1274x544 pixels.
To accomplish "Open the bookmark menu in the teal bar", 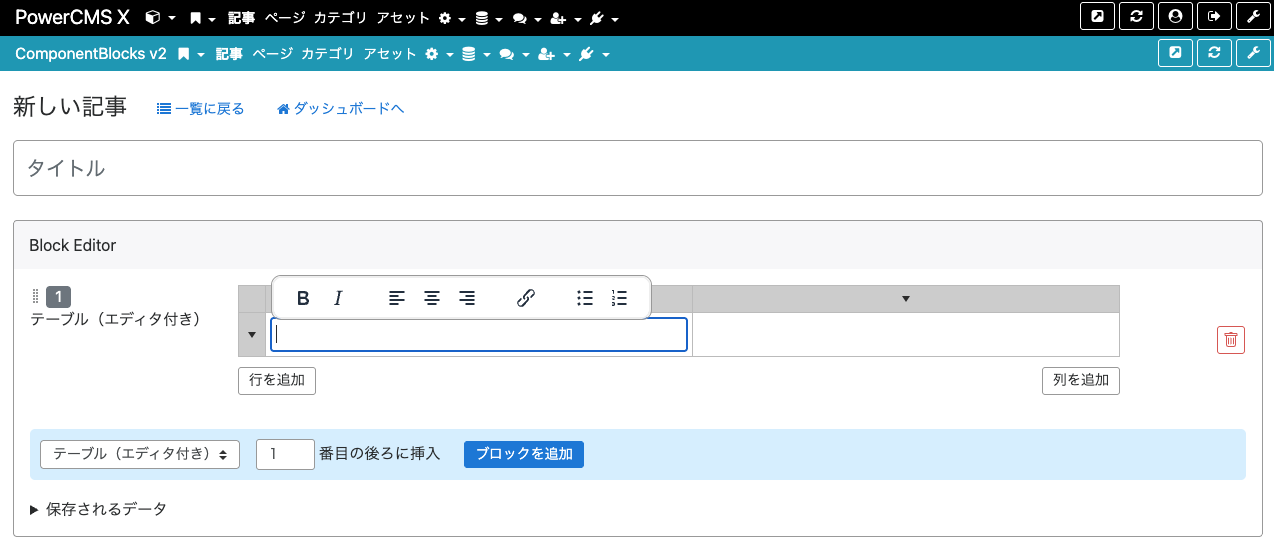I will (191, 54).
